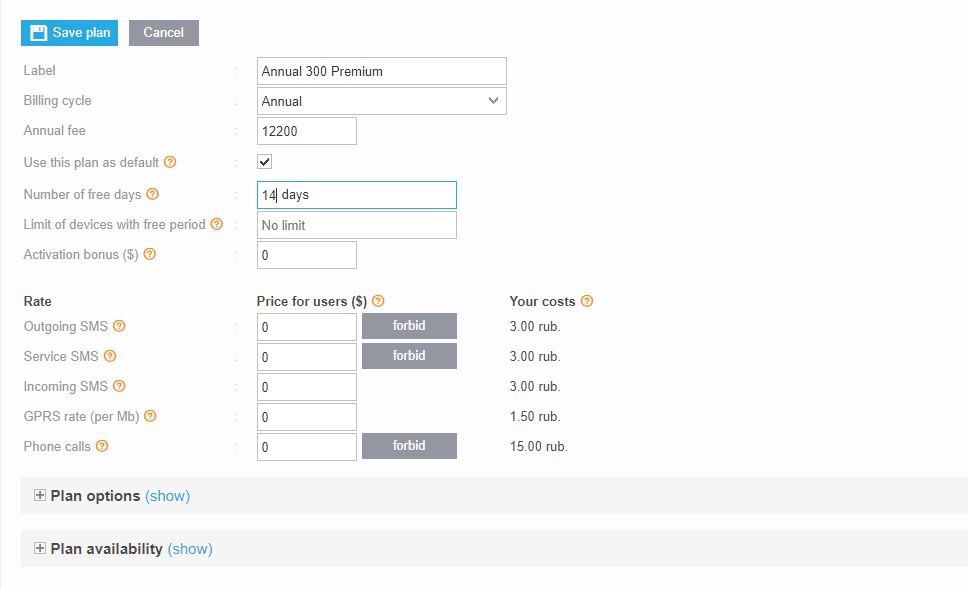Open help icon for Limit of devices with free period

pos(217,223)
